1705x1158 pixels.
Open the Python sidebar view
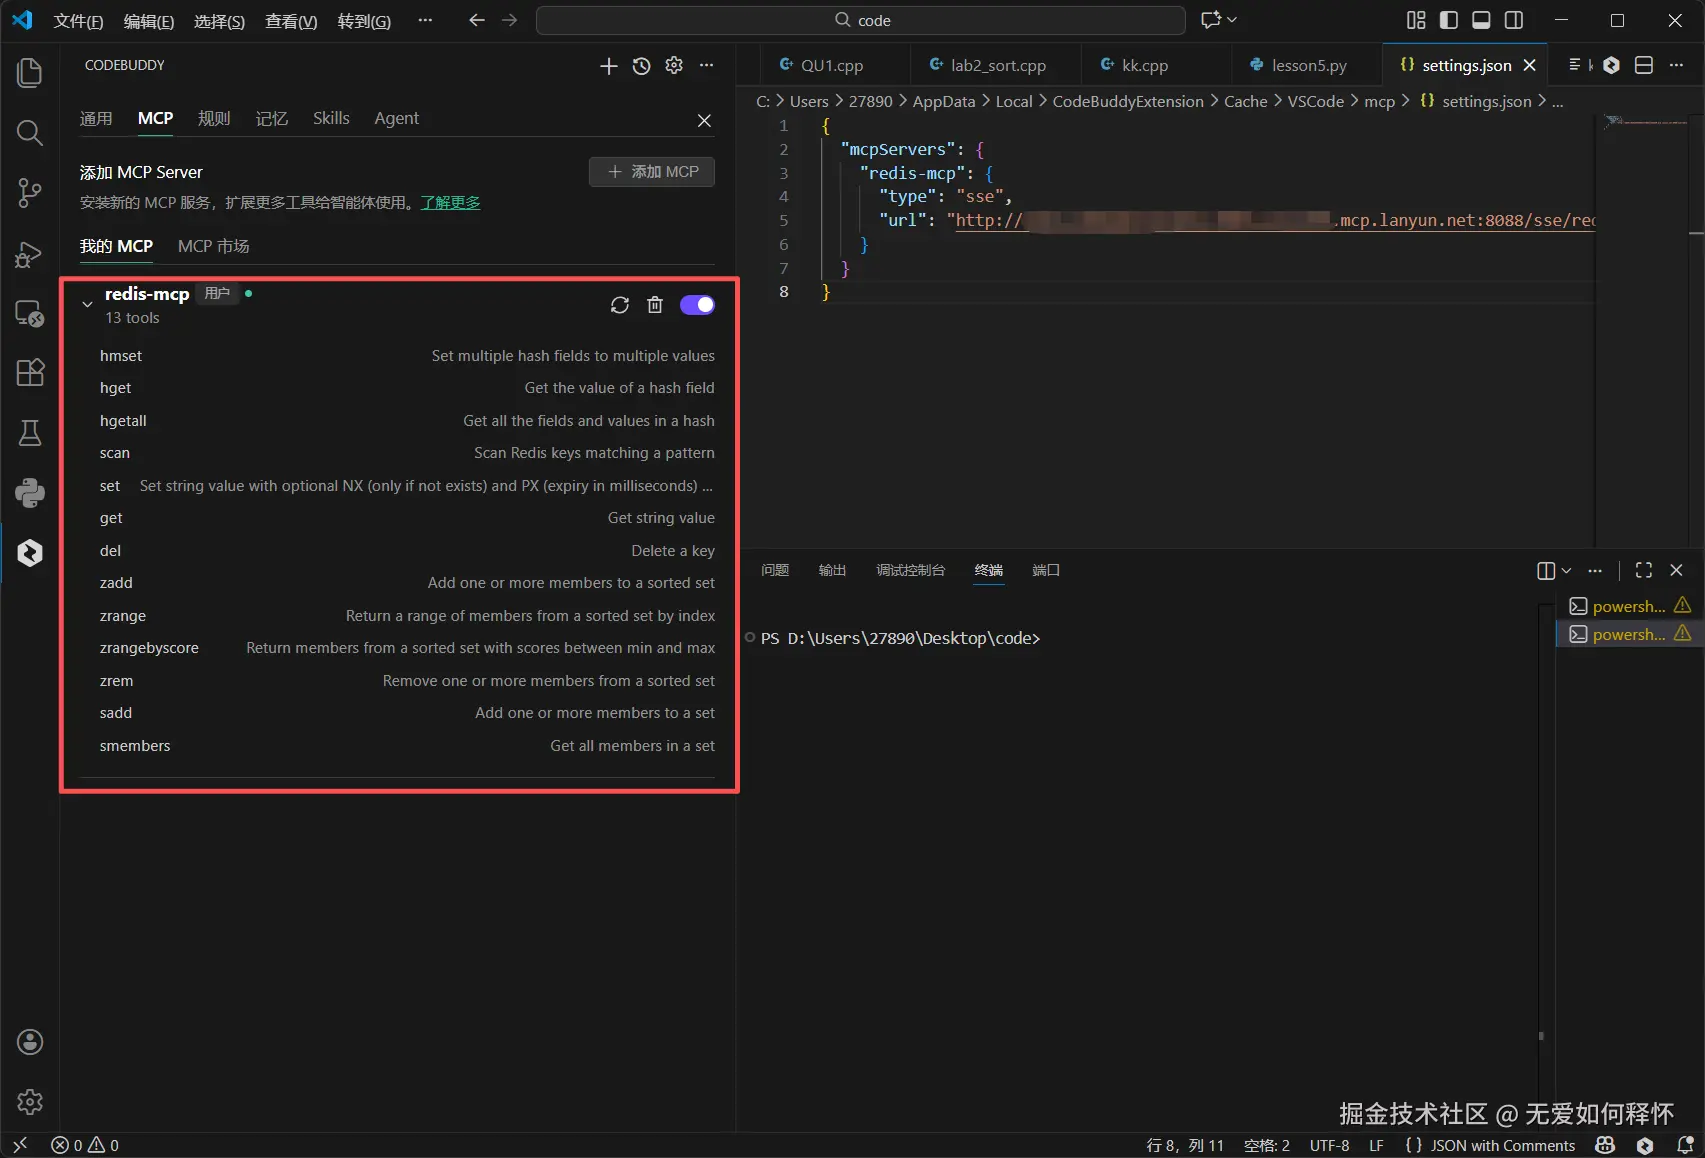pyautogui.click(x=30, y=492)
